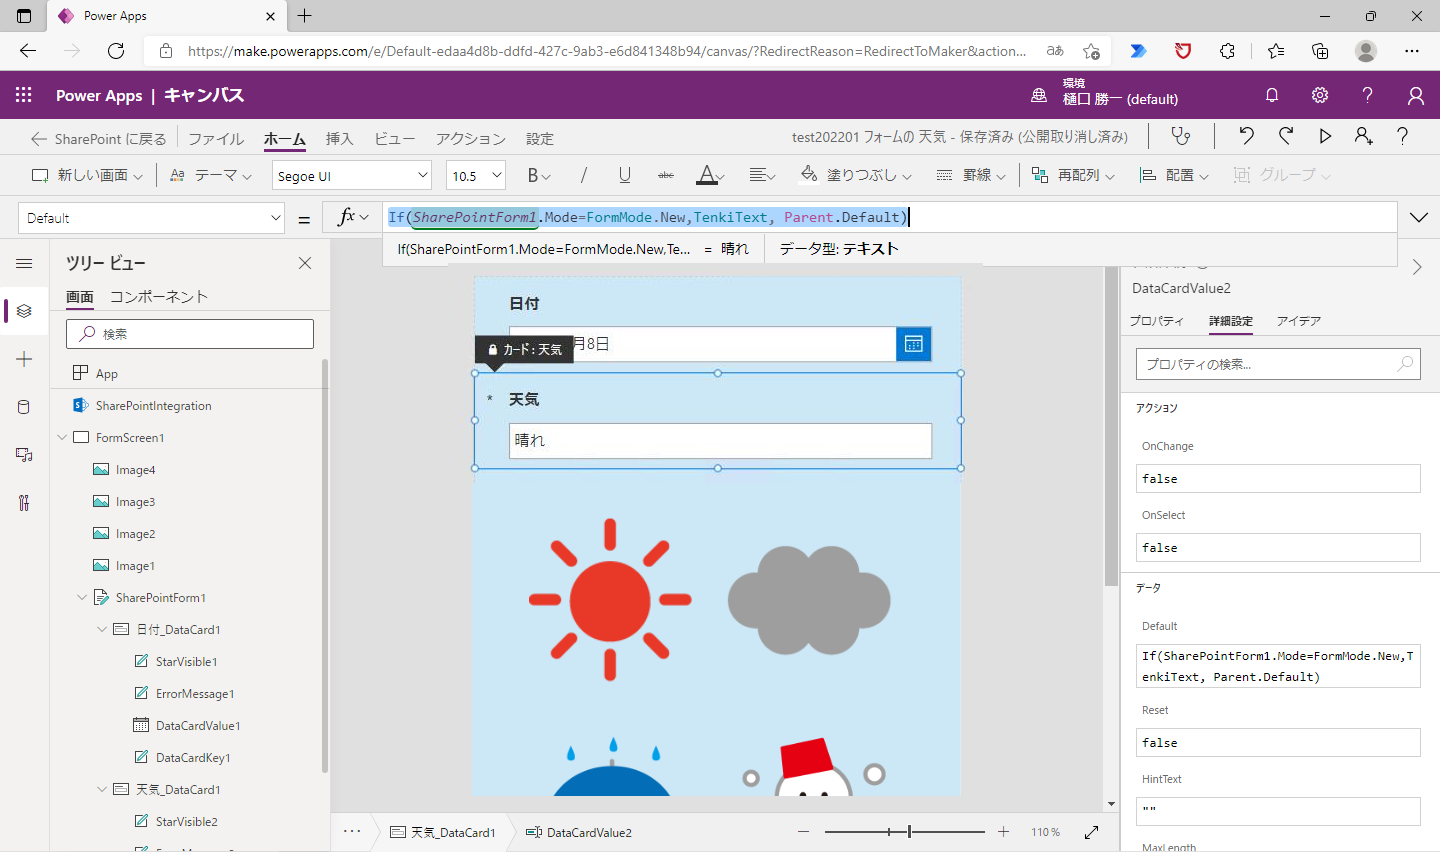Open the Insert plus icon in sidebar
The height and width of the screenshot is (852, 1440).
point(24,359)
